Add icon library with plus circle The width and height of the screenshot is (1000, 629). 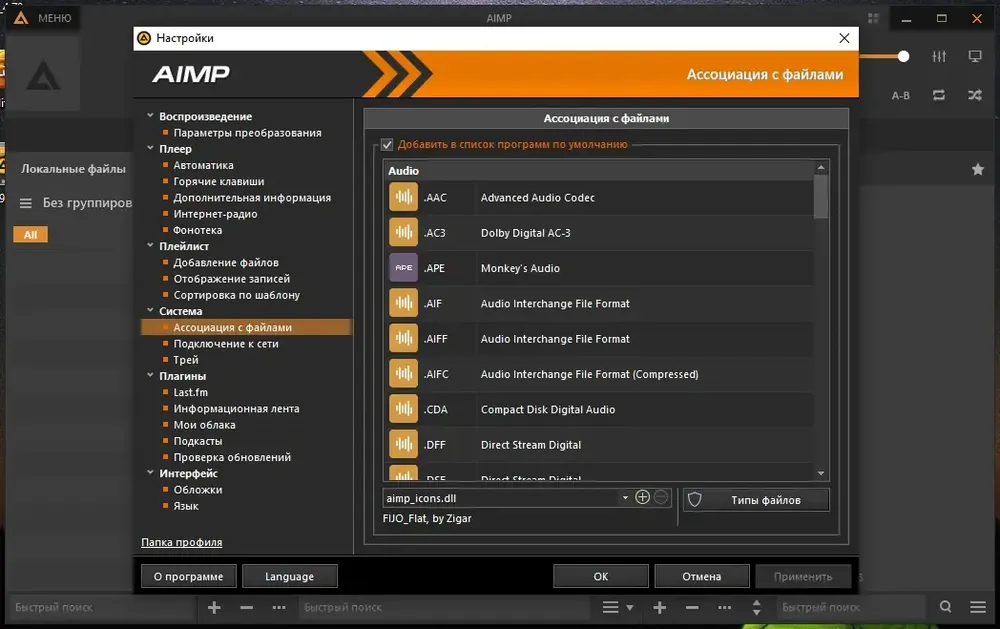642,498
